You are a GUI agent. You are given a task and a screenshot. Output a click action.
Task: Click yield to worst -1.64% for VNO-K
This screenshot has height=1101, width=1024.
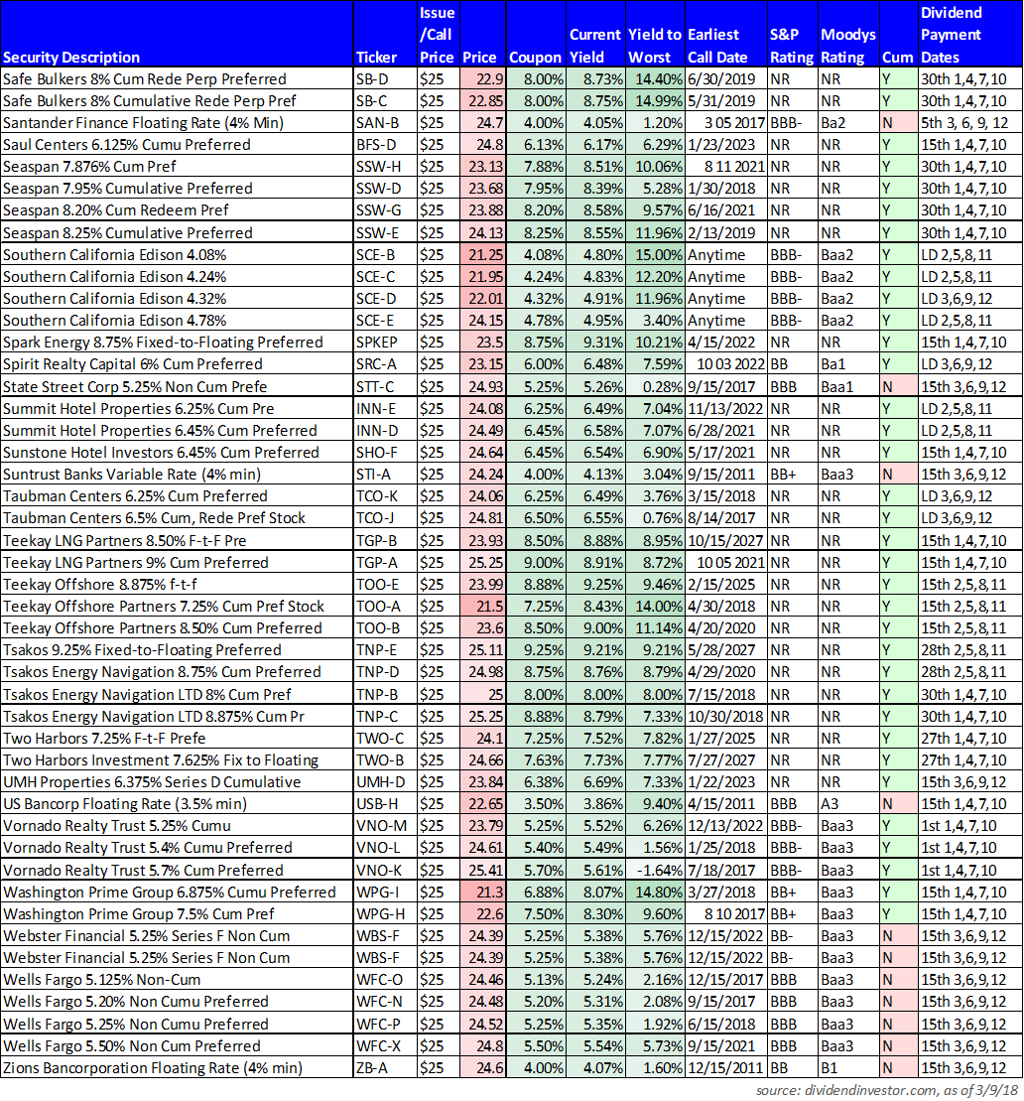(654, 870)
